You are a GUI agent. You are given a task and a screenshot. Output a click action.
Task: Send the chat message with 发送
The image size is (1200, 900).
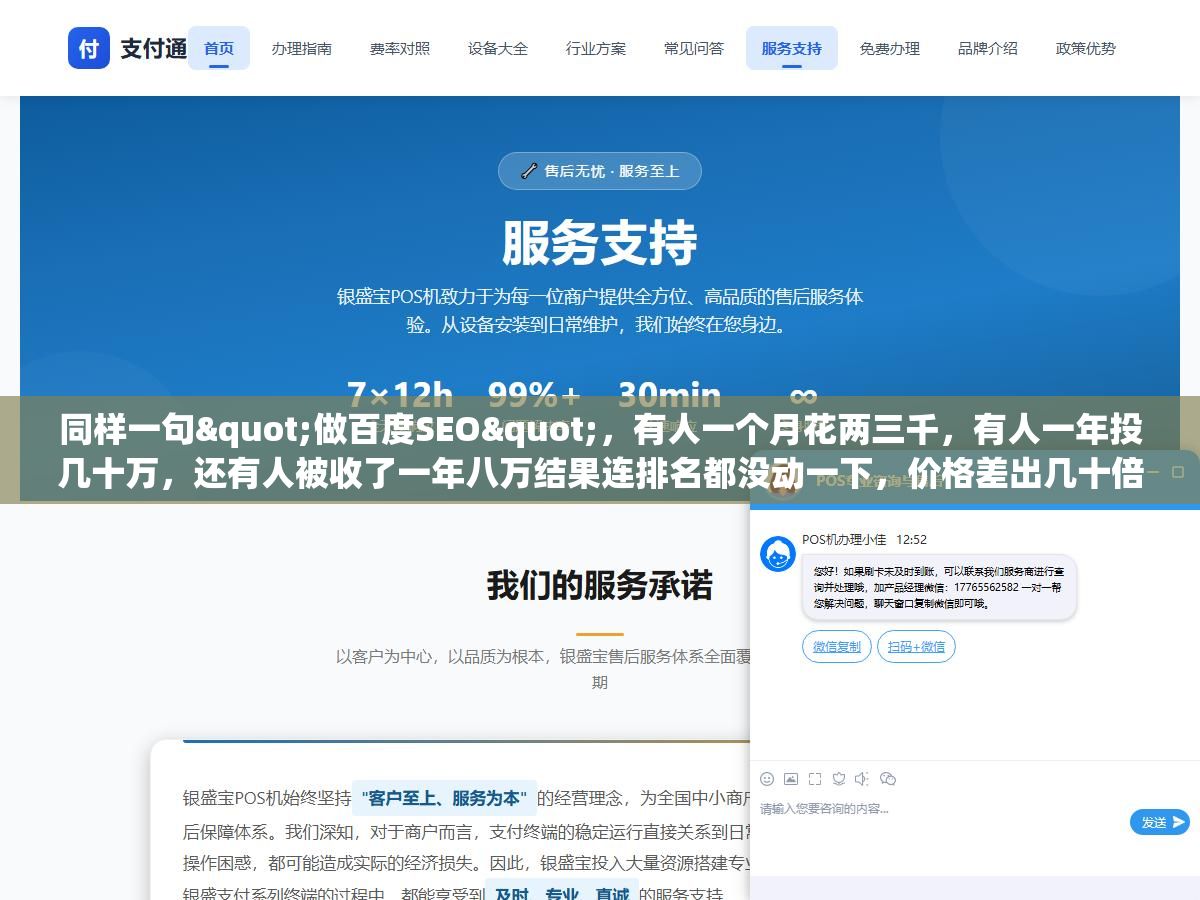coord(1159,822)
